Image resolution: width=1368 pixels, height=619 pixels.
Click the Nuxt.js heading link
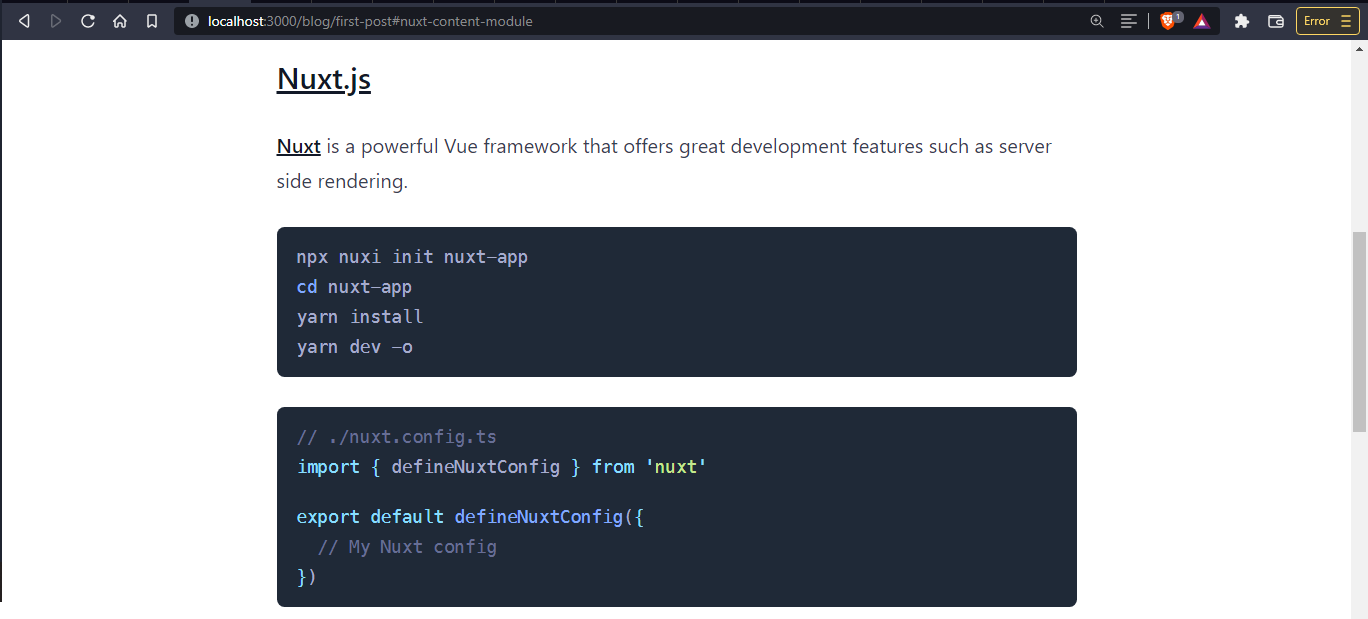click(x=324, y=79)
